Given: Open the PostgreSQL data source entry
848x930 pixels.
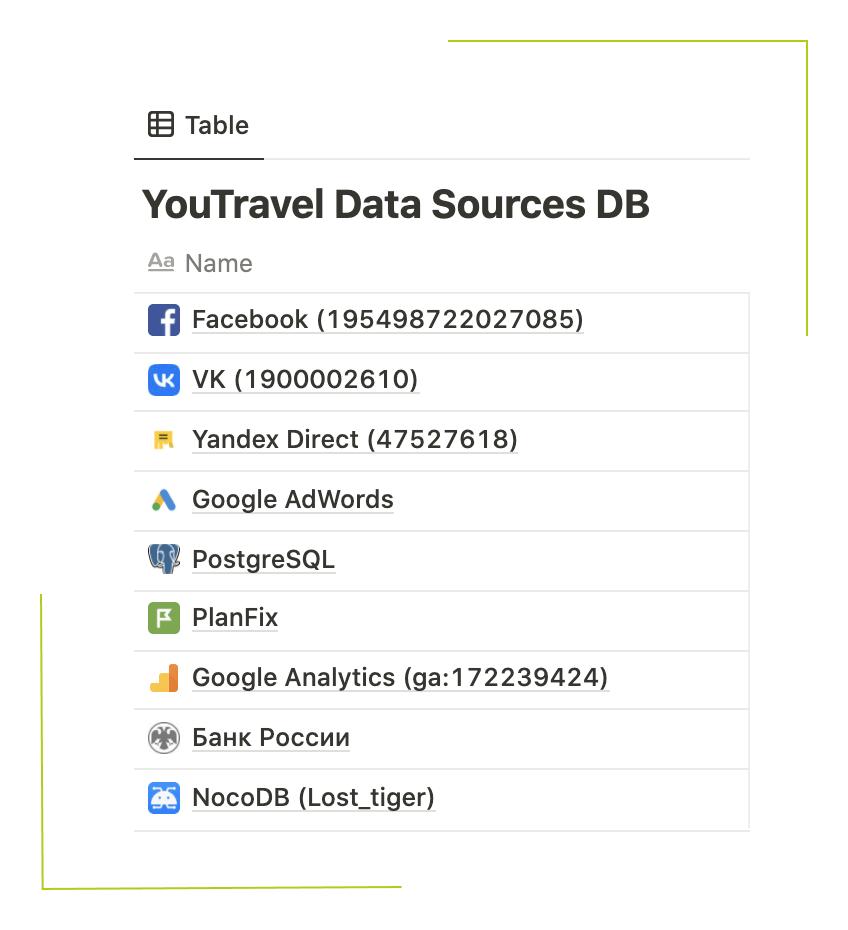Looking at the screenshot, I should pos(263,559).
